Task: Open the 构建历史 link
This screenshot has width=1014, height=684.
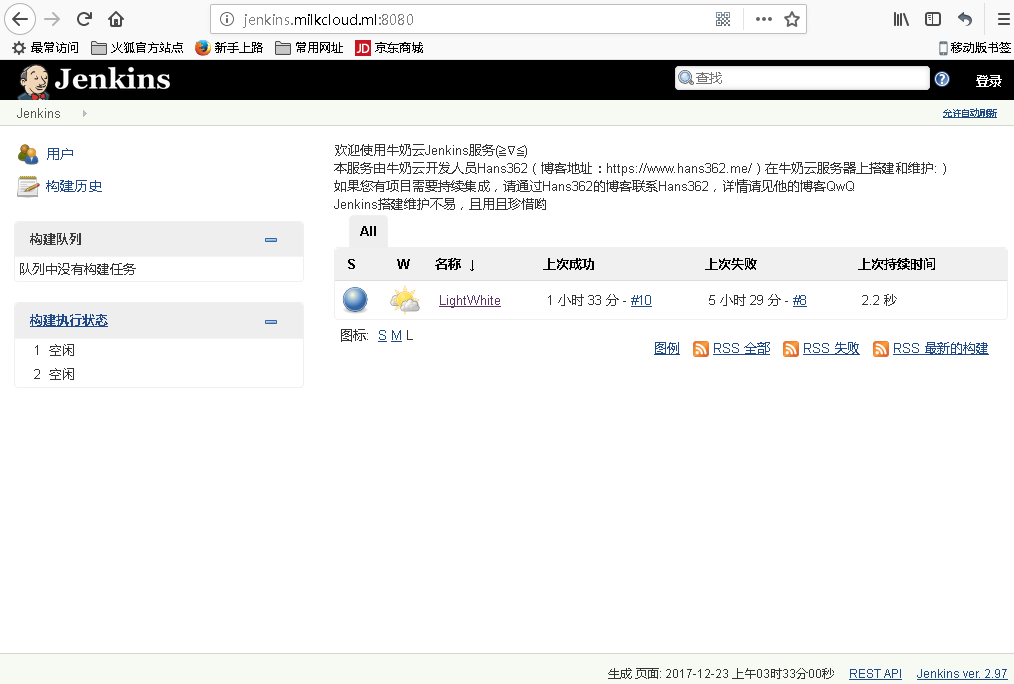Action: [x=74, y=186]
